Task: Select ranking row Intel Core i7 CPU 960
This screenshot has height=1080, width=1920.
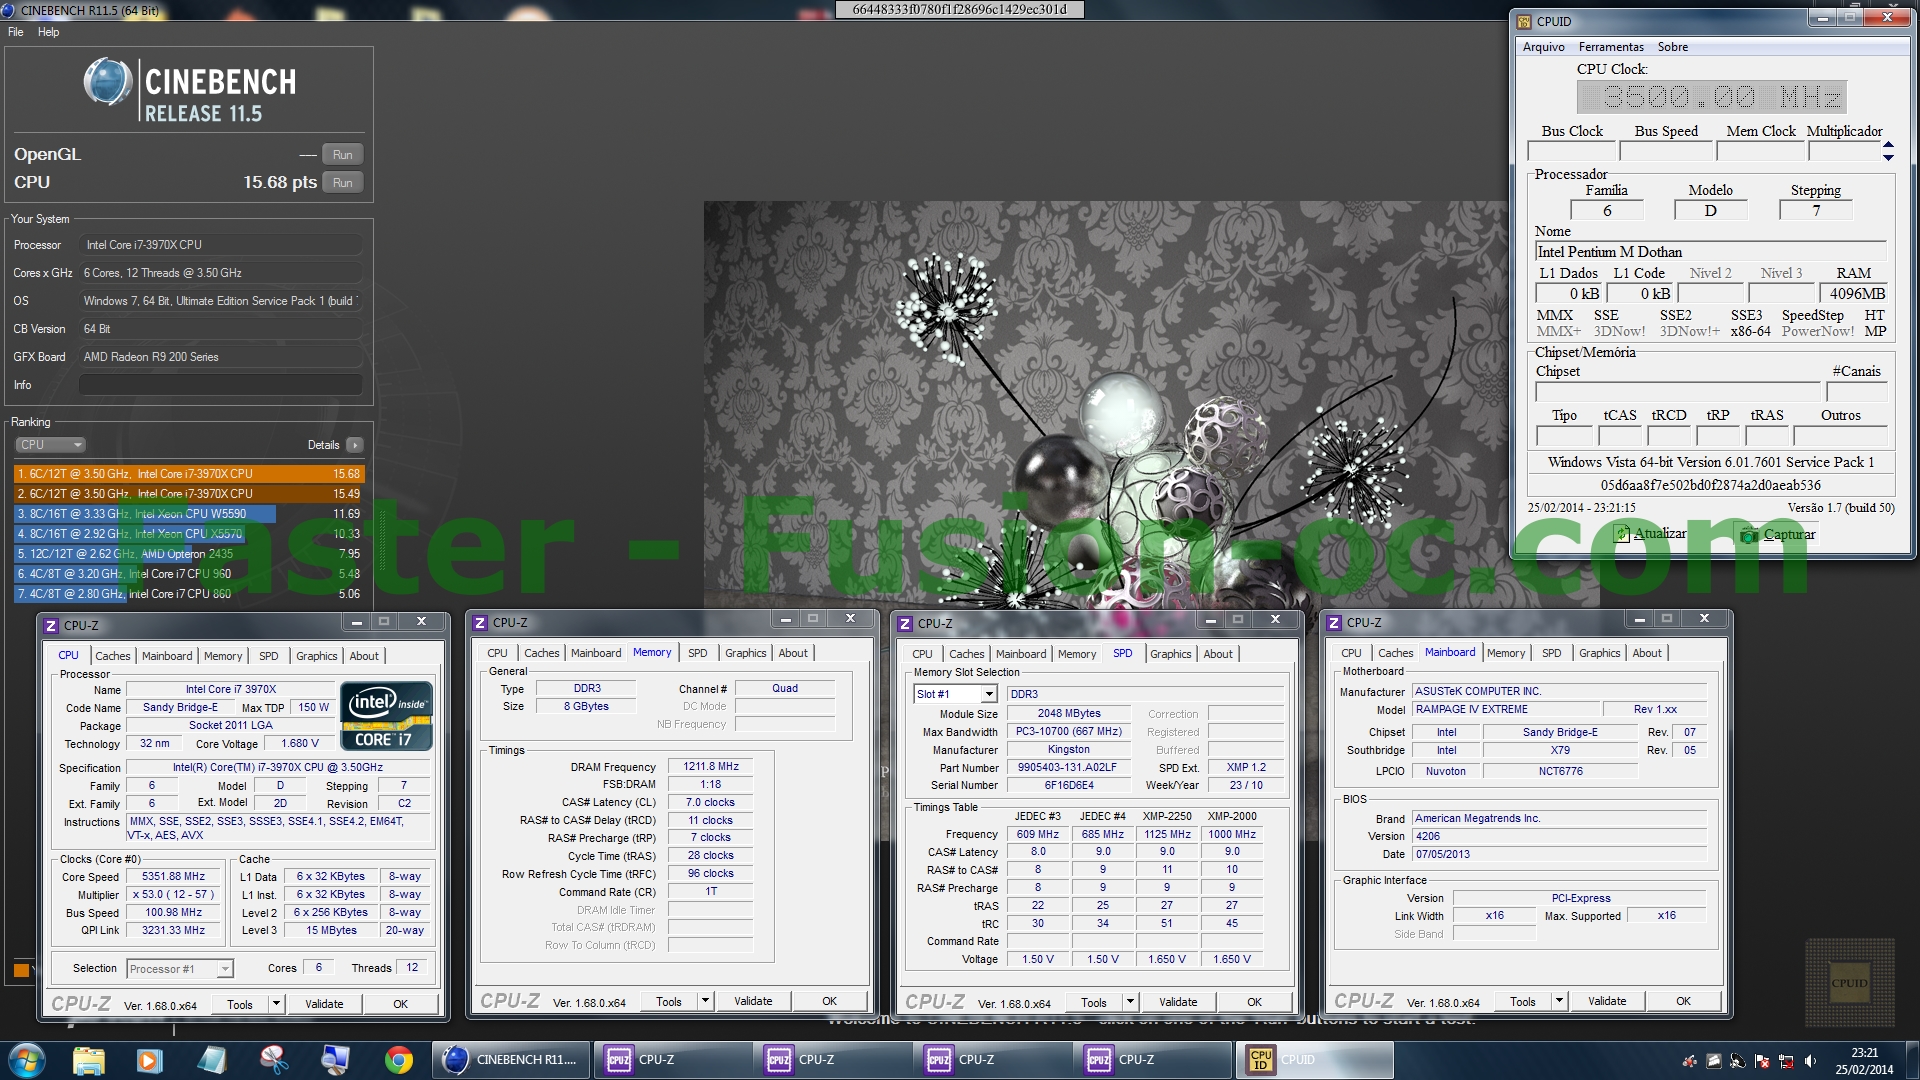Action: click(189, 574)
